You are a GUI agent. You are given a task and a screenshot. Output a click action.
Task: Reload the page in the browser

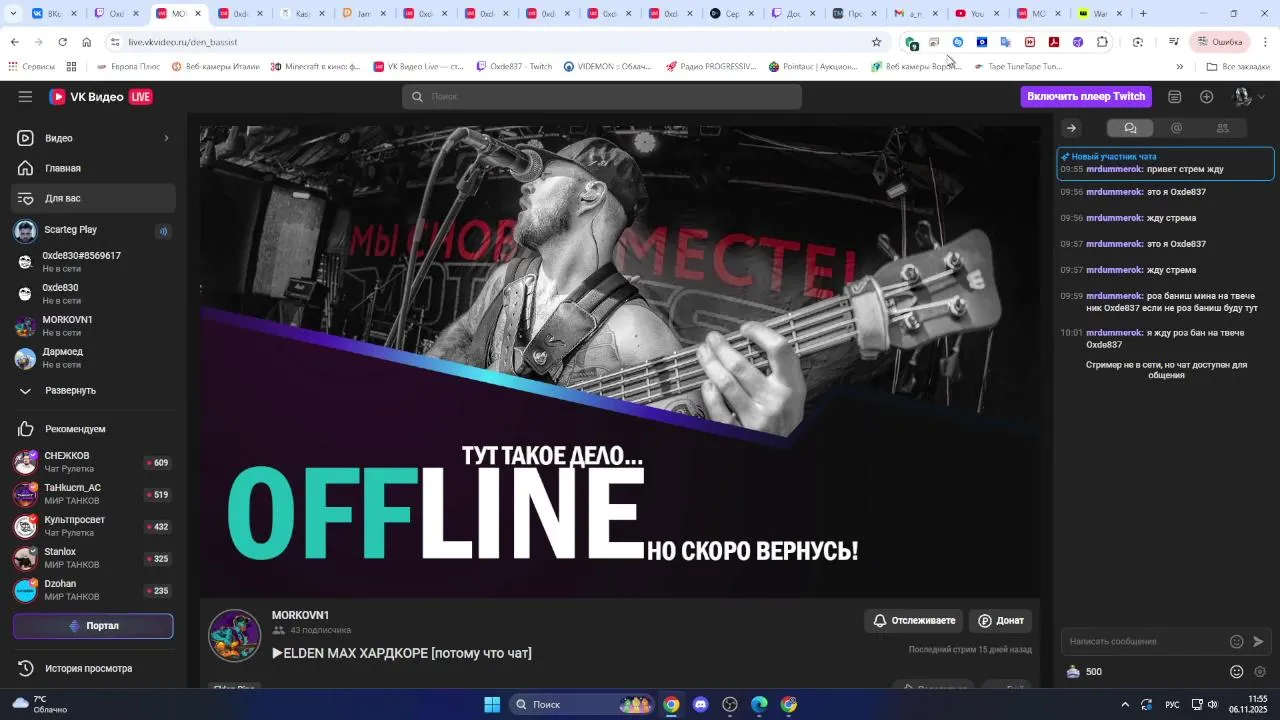coord(63,42)
